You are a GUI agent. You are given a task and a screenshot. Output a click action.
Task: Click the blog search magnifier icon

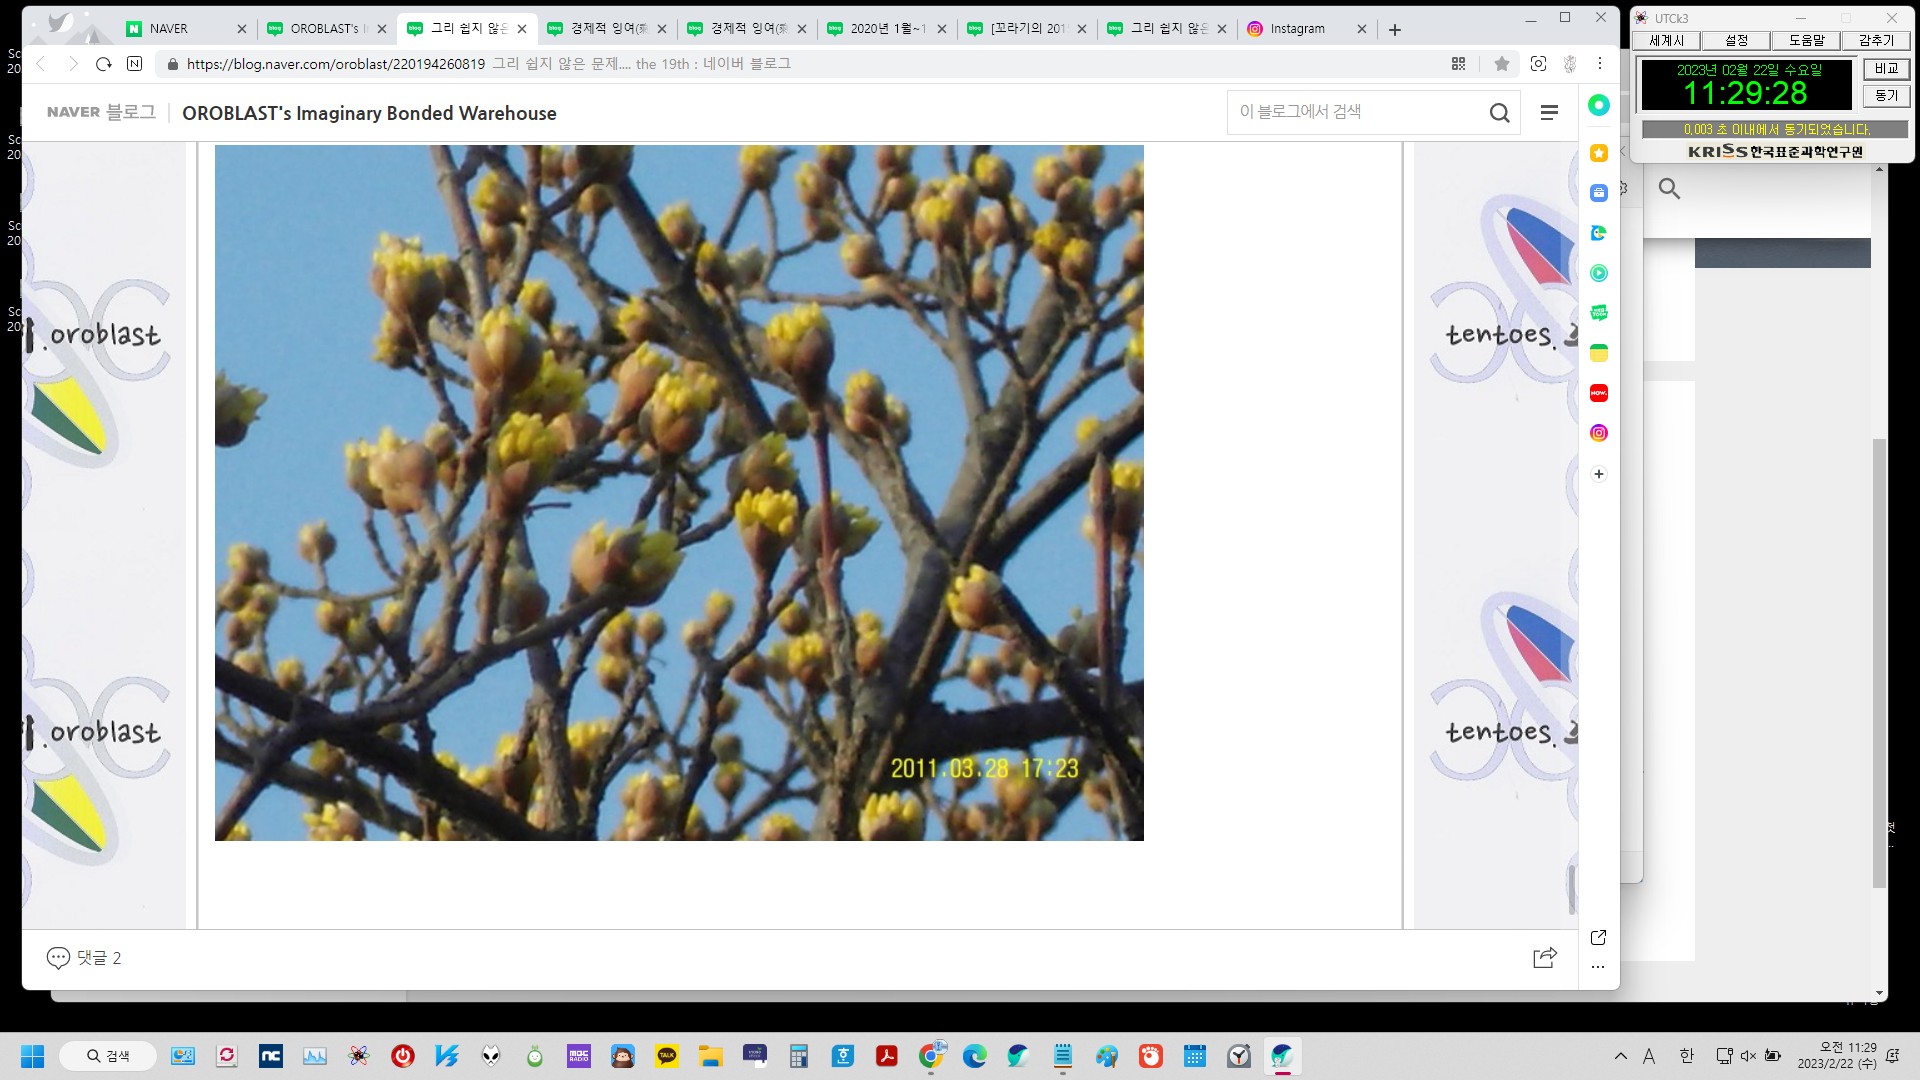1499,113
